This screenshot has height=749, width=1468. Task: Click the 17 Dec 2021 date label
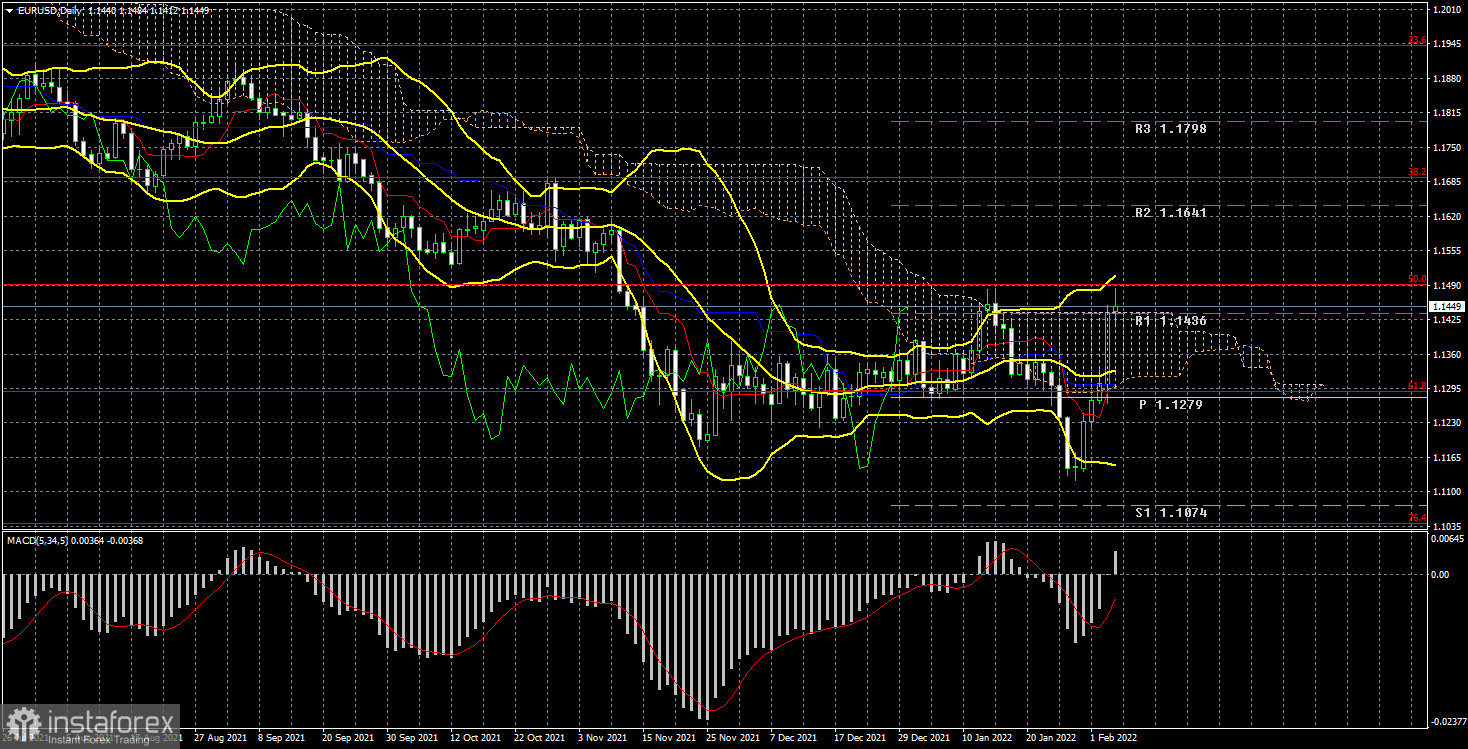[859, 736]
